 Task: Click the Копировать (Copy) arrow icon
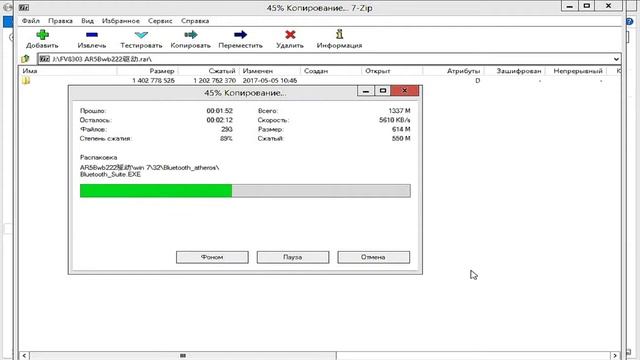191,35
